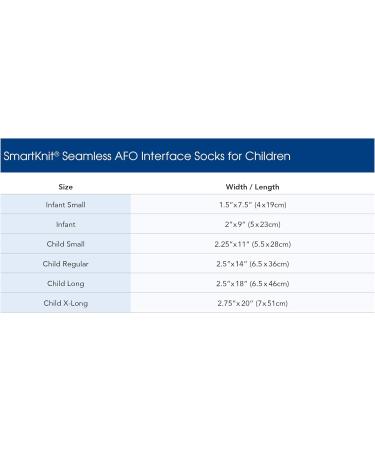This screenshot has width=375, height=450.
Task: Select the Child Small size label
Action: coord(66,244)
